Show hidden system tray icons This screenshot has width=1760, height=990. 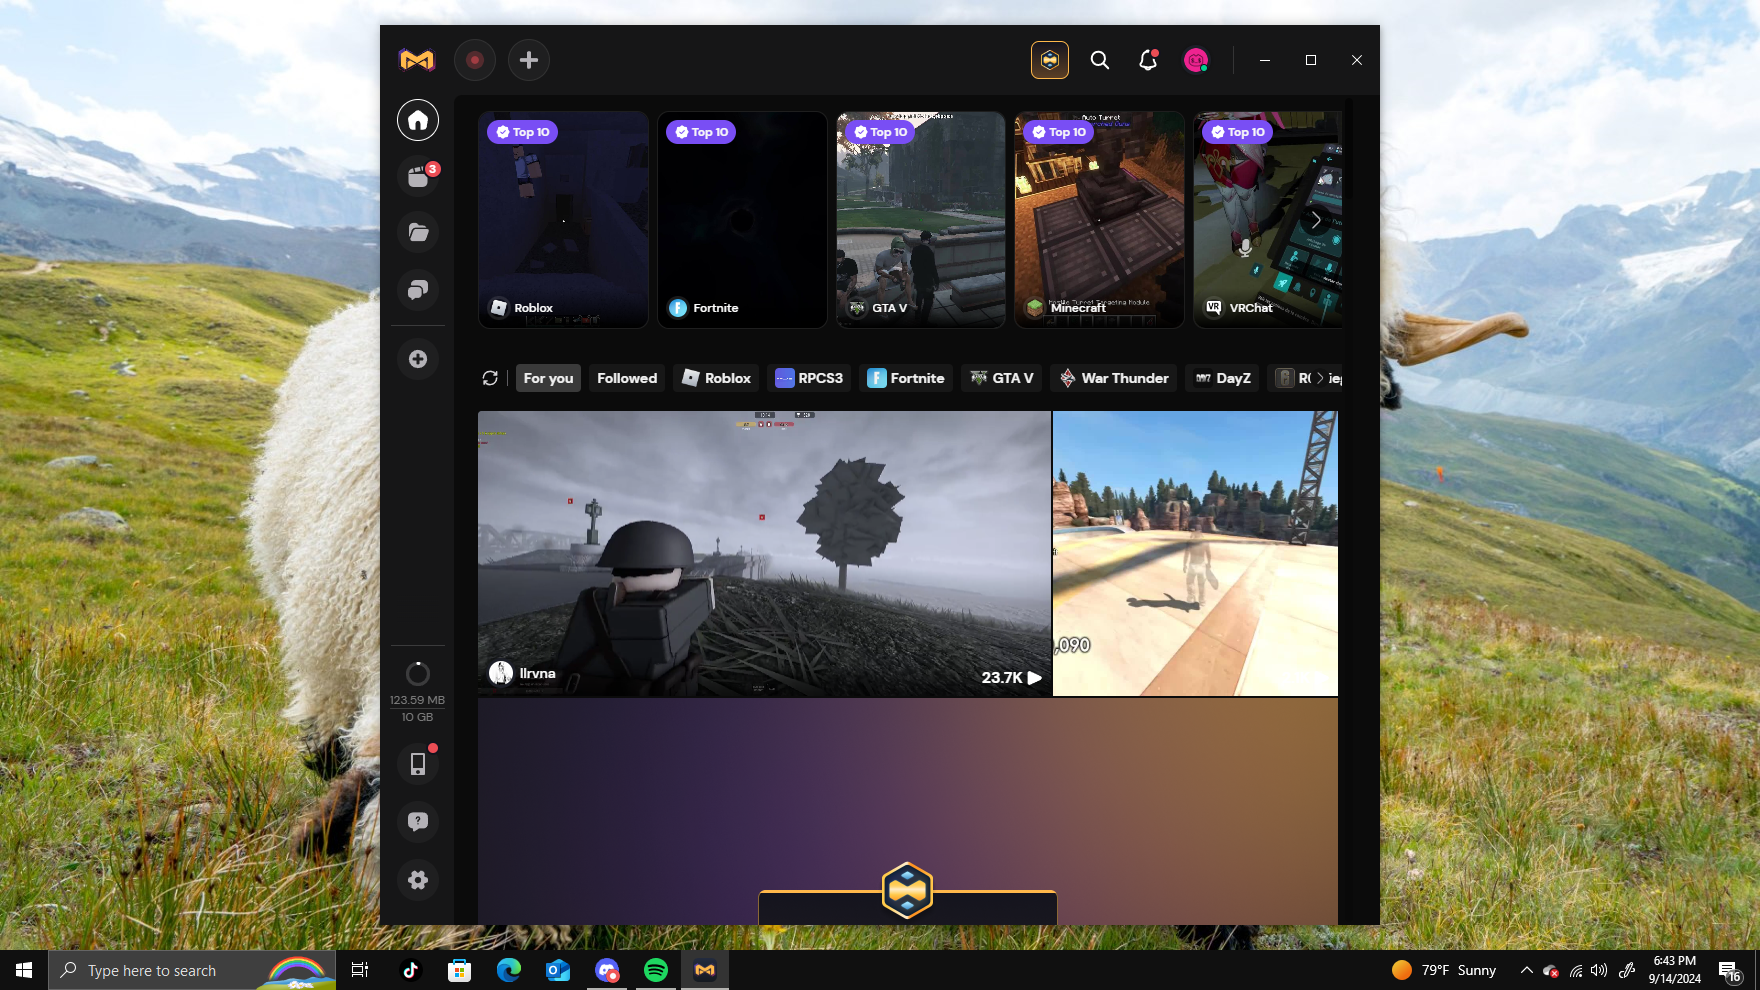[1527, 970]
